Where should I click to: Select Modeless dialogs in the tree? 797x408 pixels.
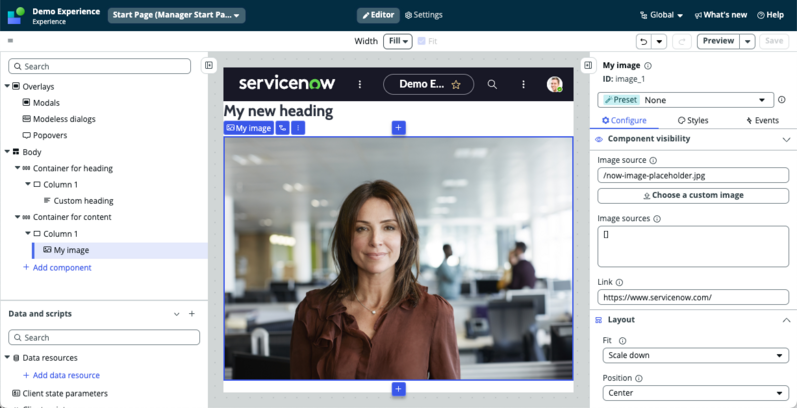click(64, 119)
